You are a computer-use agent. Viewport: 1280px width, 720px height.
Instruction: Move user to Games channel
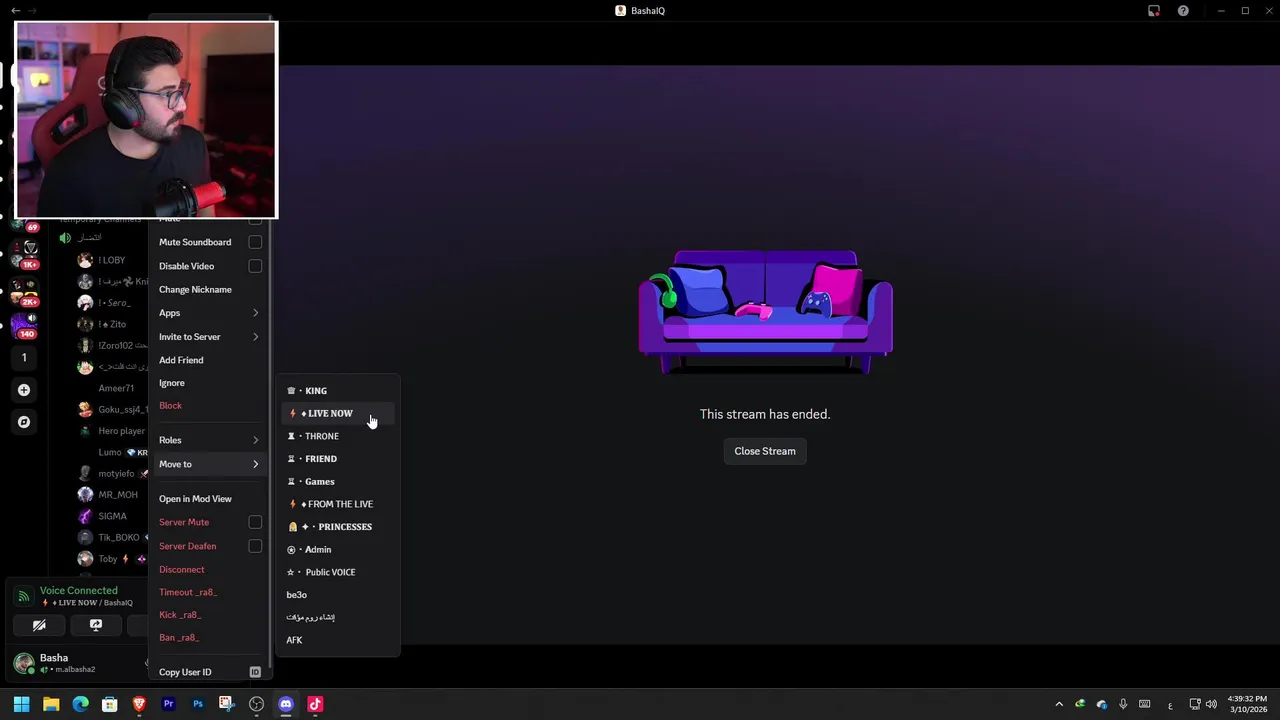point(337,481)
